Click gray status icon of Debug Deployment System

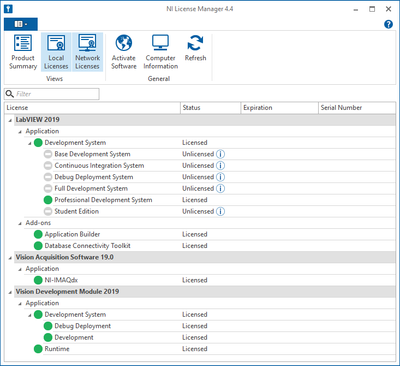click(48, 177)
